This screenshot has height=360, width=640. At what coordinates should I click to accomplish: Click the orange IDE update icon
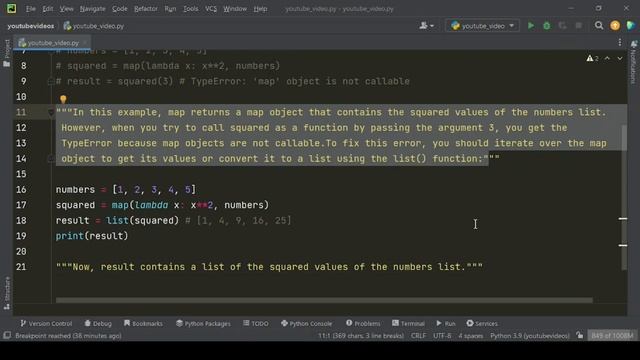tap(615, 26)
